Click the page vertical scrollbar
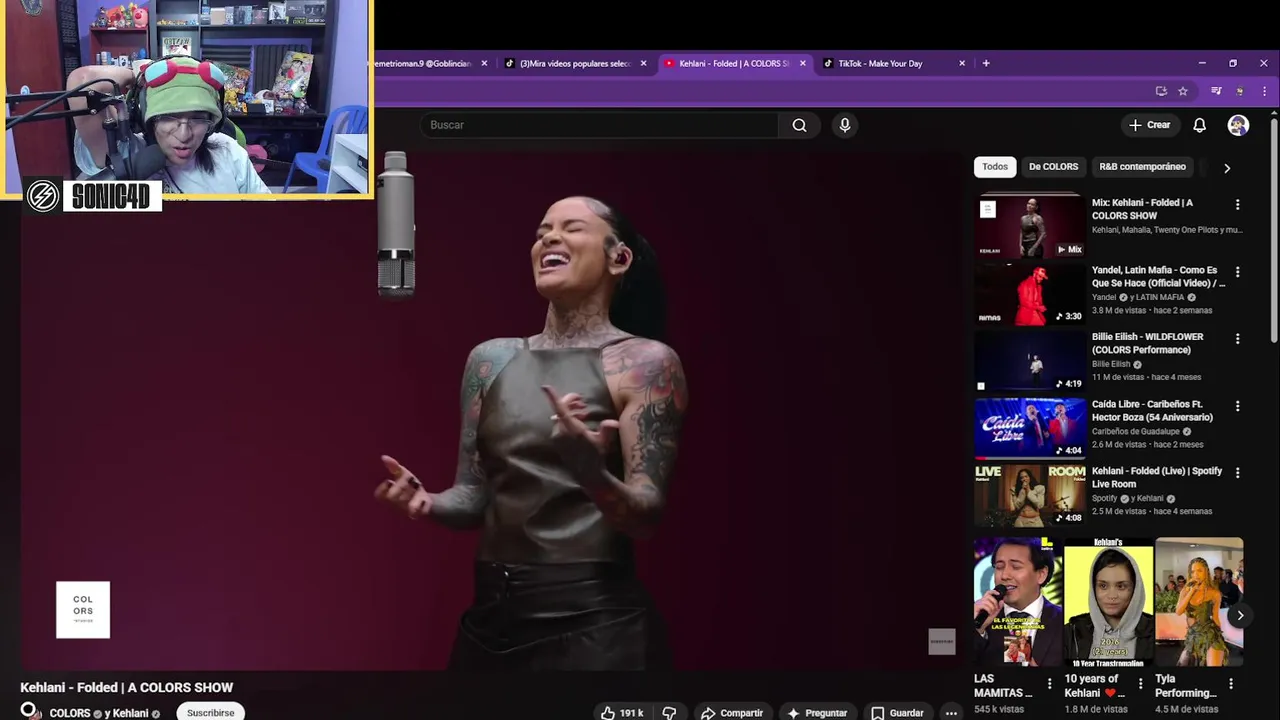The width and height of the screenshot is (1280, 720). tap(1274, 230)
